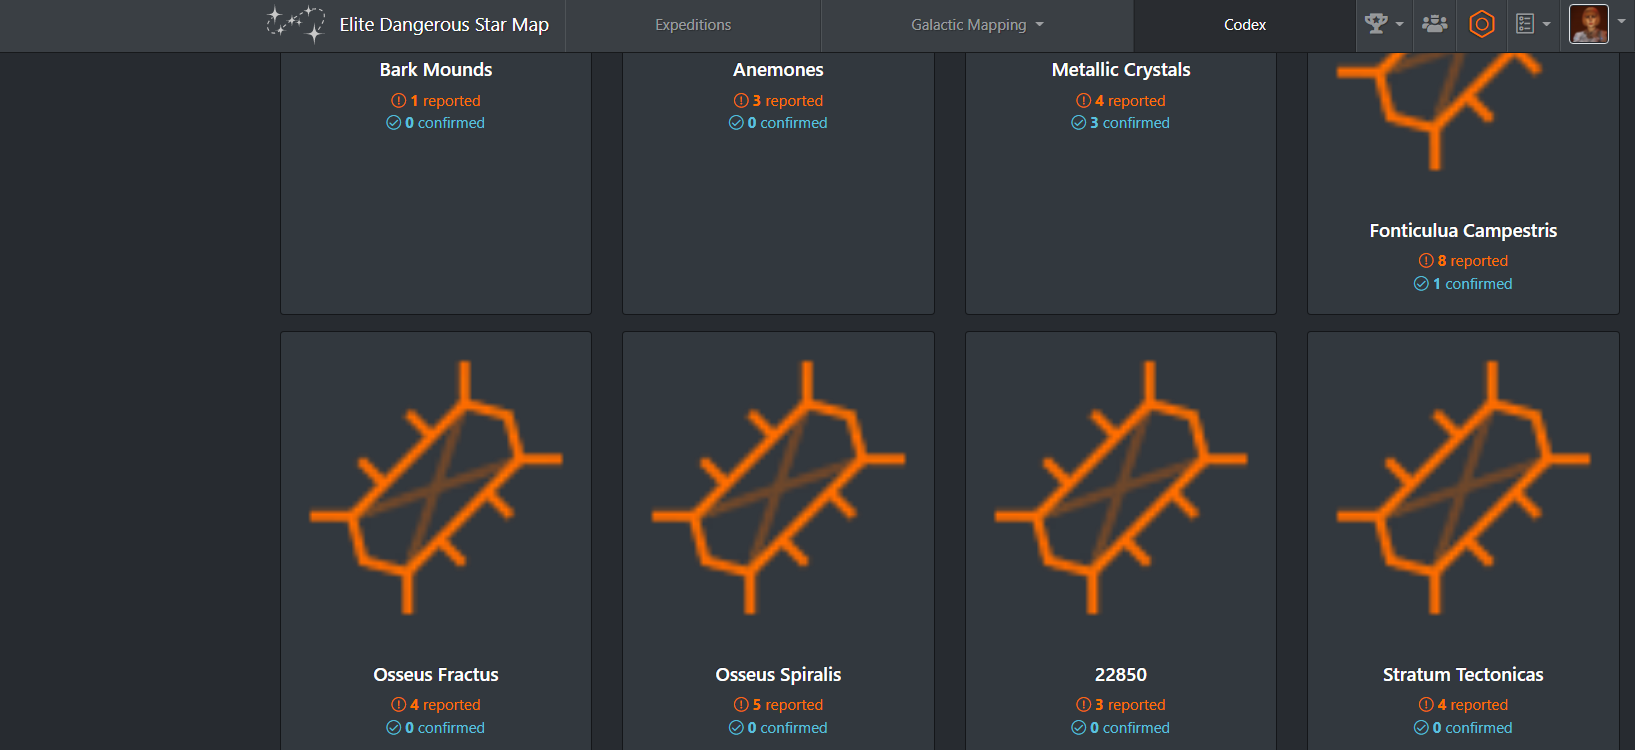The height and width of the screenshot is (750, 1635).
Task: Expand the arrow beside the checklist icon
Action: [x=1547, y=24]
